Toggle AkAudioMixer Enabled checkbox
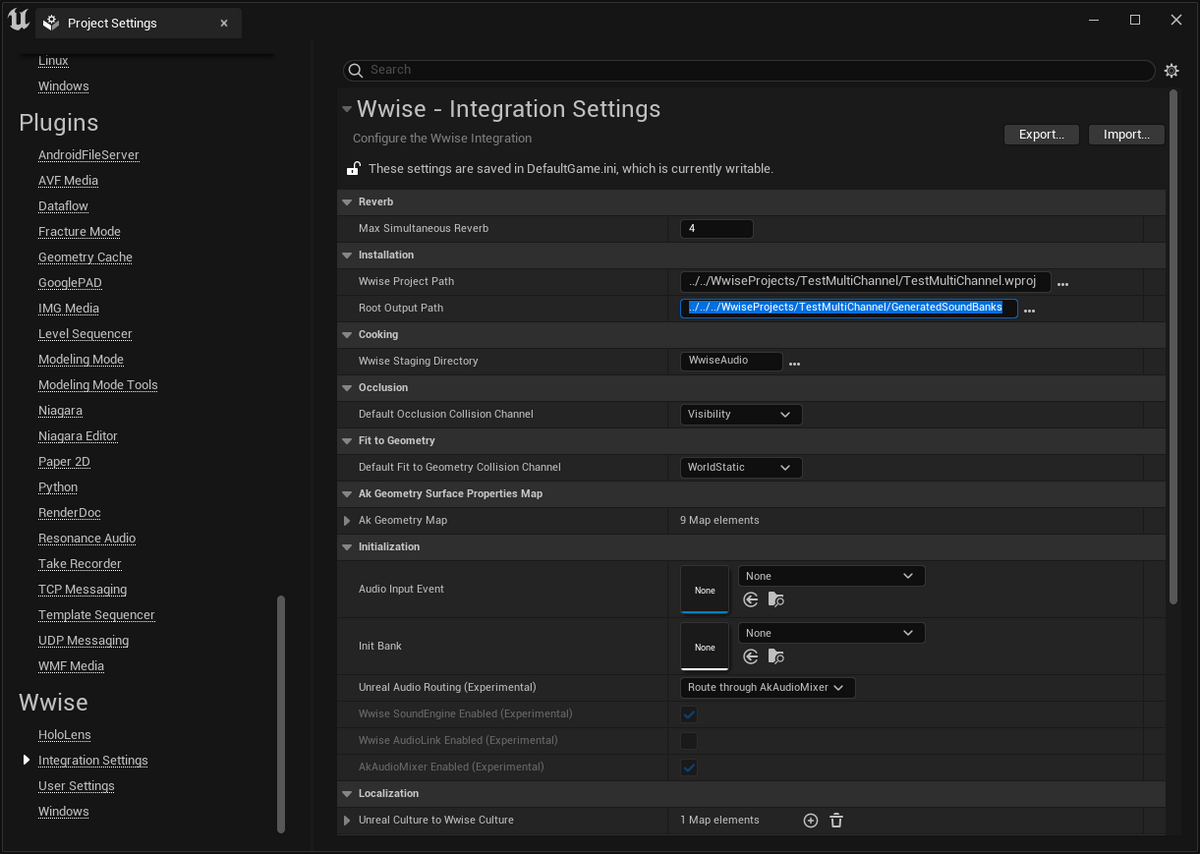 689,767
